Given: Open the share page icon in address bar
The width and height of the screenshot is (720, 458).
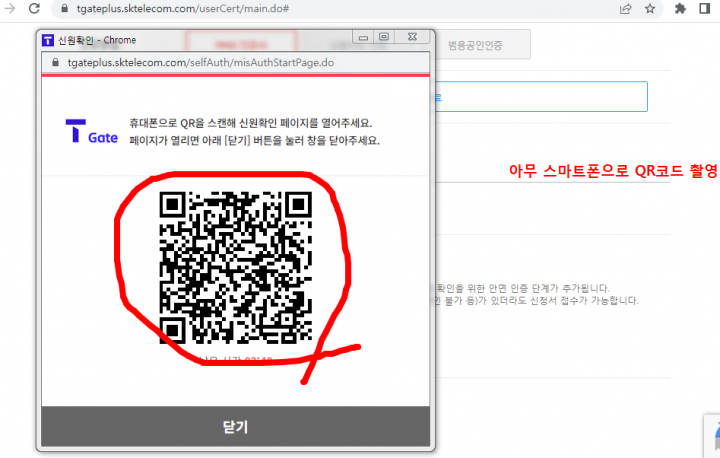Looking at the screenshot, I should click(625, 9).
